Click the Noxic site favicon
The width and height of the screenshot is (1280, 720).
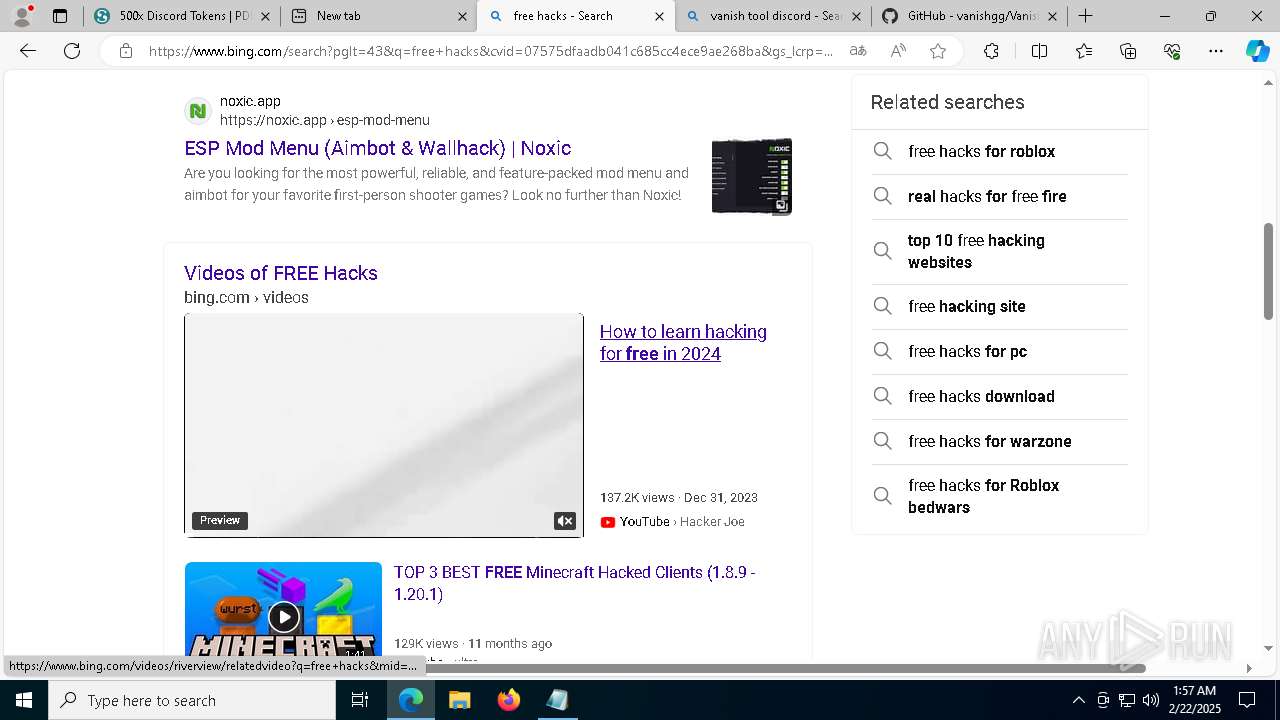point(198,111)
